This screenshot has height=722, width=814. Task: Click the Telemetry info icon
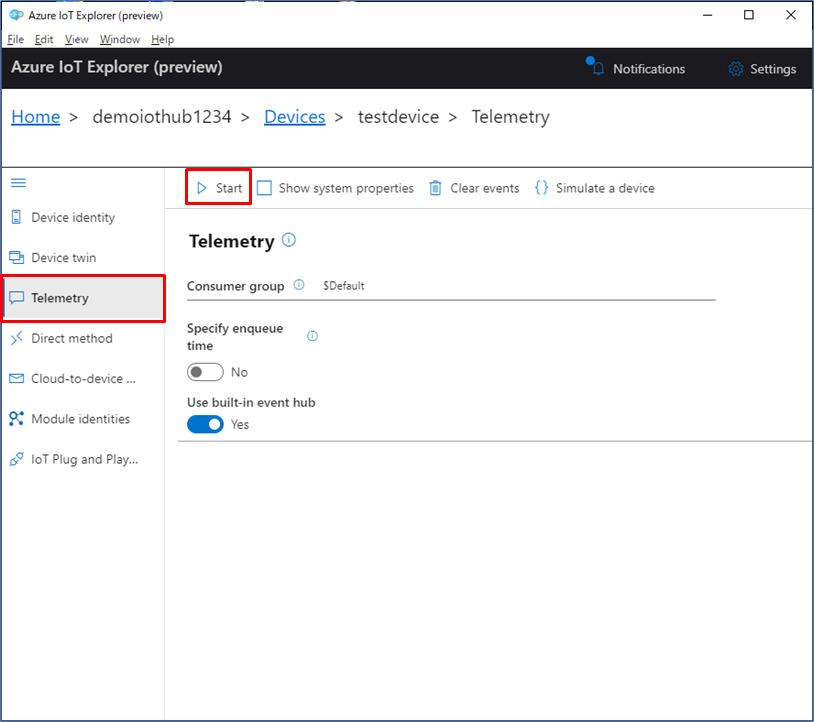[289, 239]
